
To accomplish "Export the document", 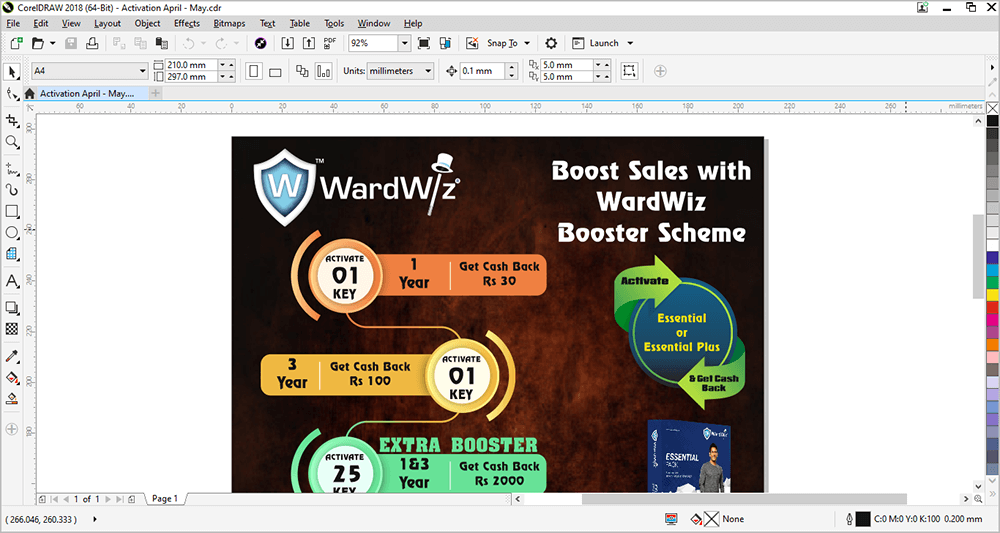I will (x=309, y=43).
